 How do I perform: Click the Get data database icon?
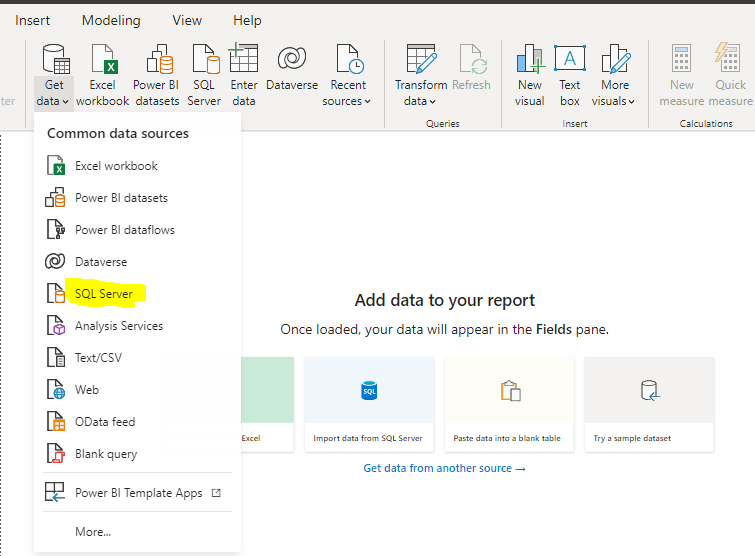point(55,59)
